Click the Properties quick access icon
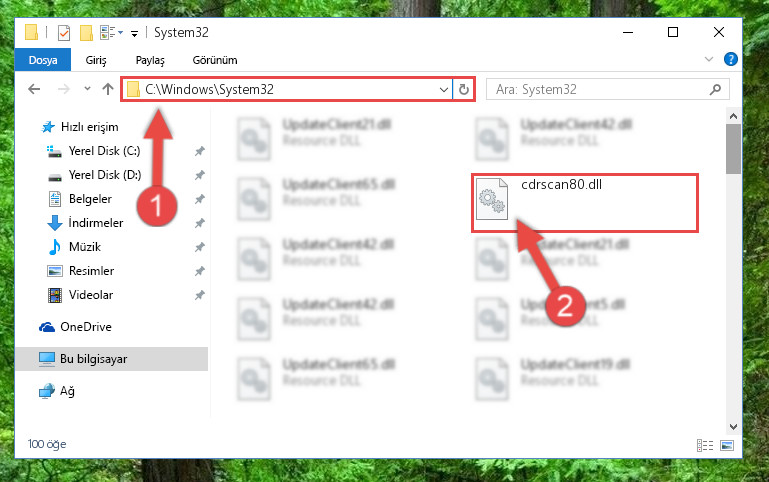 64,33
